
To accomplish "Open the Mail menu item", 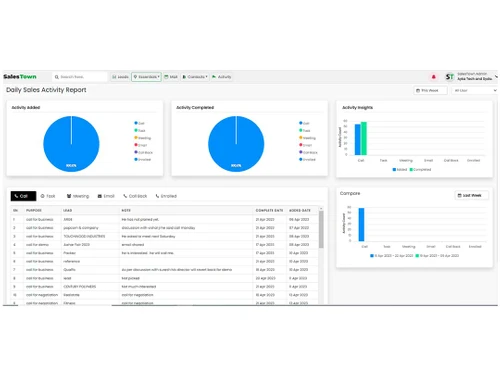I will [x=171, y=77].
